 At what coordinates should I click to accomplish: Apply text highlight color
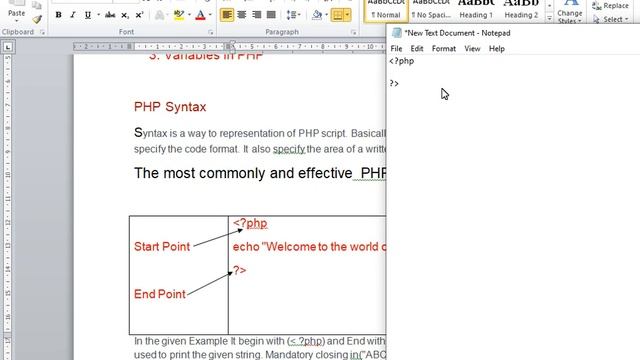click(178, 15)
